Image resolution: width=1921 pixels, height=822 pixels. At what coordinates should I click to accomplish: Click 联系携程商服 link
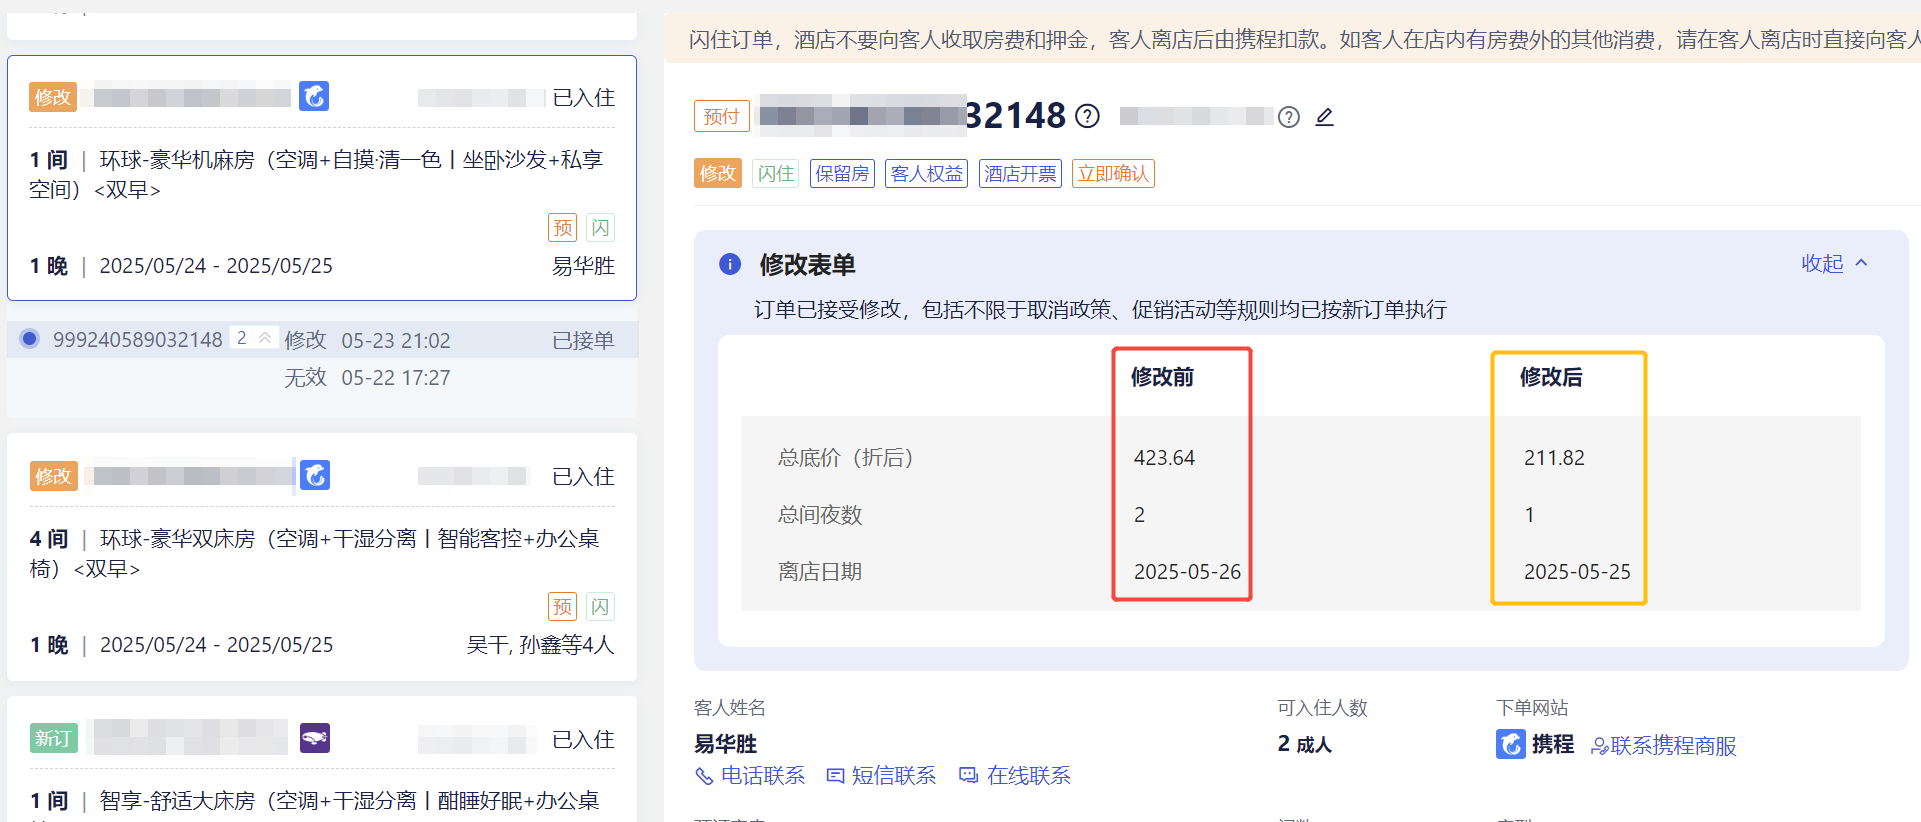point(1664,746)
